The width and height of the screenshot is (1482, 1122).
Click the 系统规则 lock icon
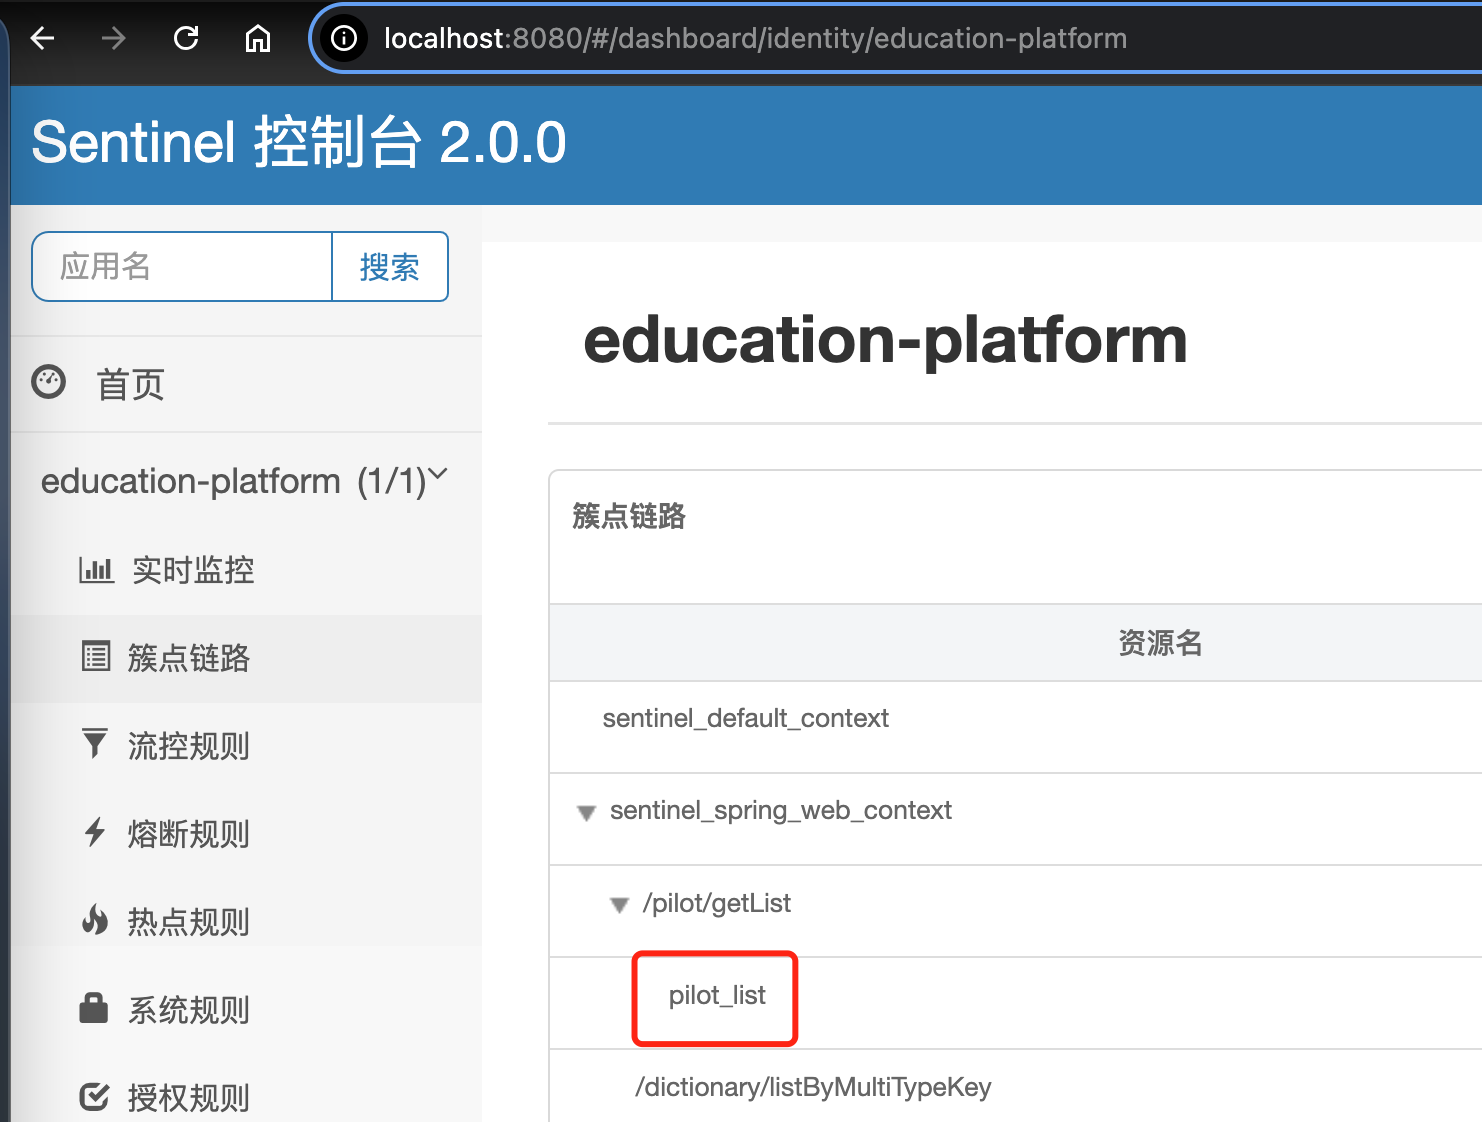click(95, 1009)
